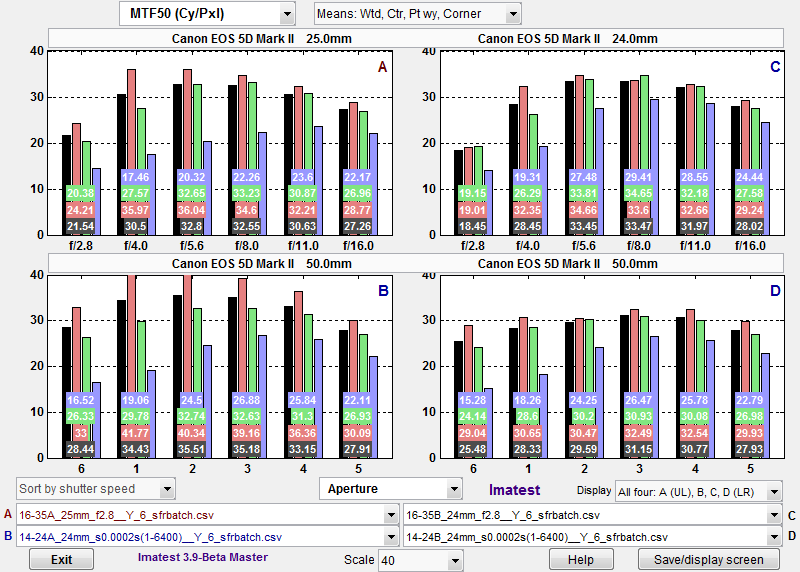Click value 27.26 in plot A
This screenshot has height=572, width=800.
pos(358,226)
